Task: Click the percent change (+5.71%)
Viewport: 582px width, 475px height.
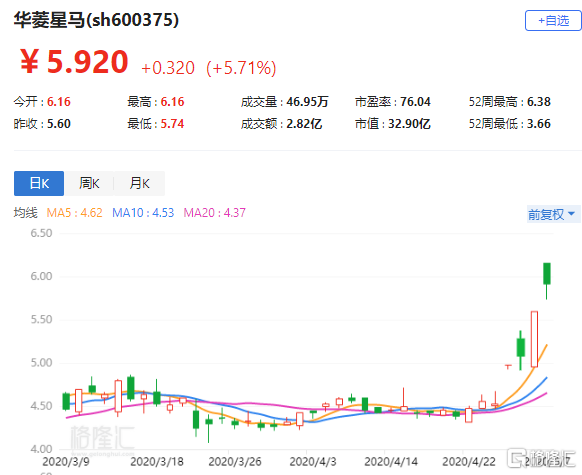Action: point(241,68)
